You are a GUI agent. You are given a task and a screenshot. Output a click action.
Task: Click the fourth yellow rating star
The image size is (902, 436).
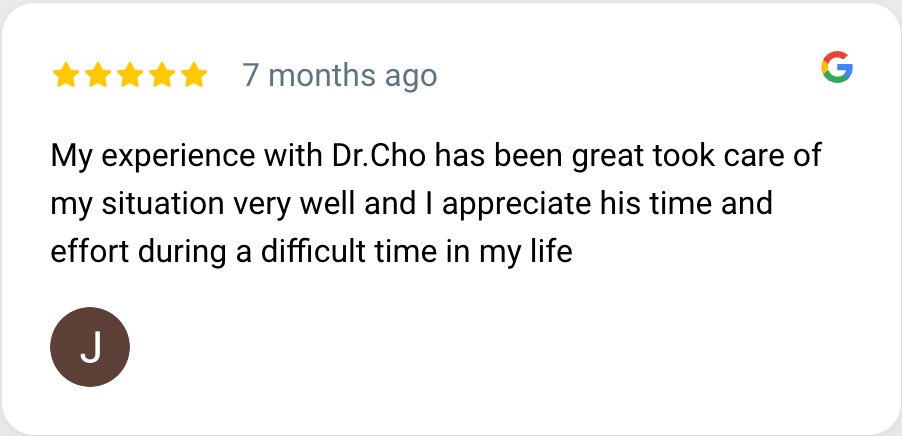pyautogui.click(x=162, y=75)
